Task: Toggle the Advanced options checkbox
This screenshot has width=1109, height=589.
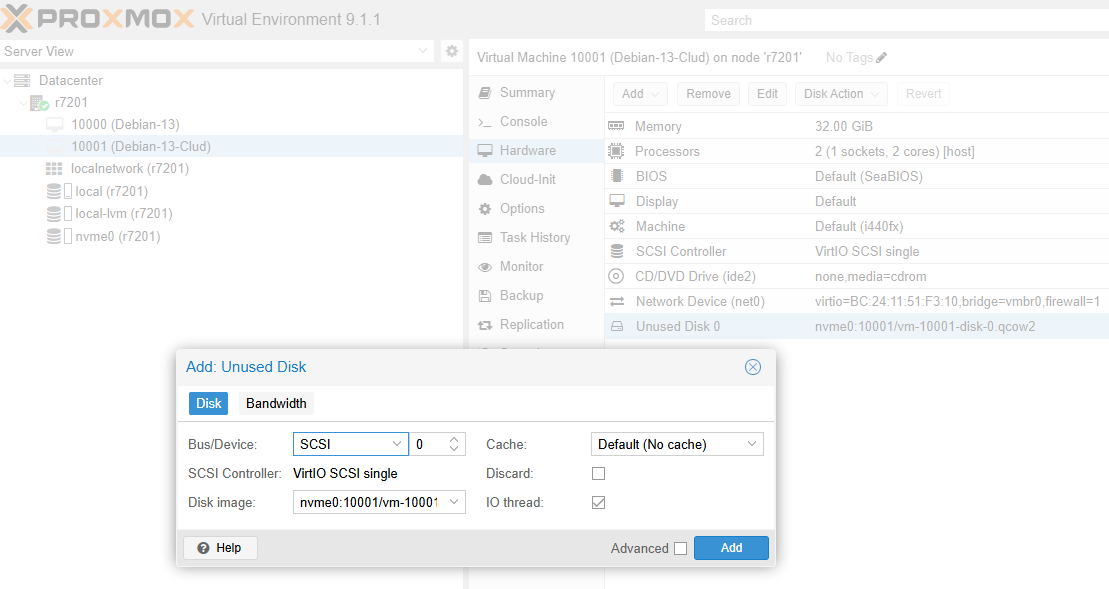Action: pyautogui.click(x=680, y=548)
